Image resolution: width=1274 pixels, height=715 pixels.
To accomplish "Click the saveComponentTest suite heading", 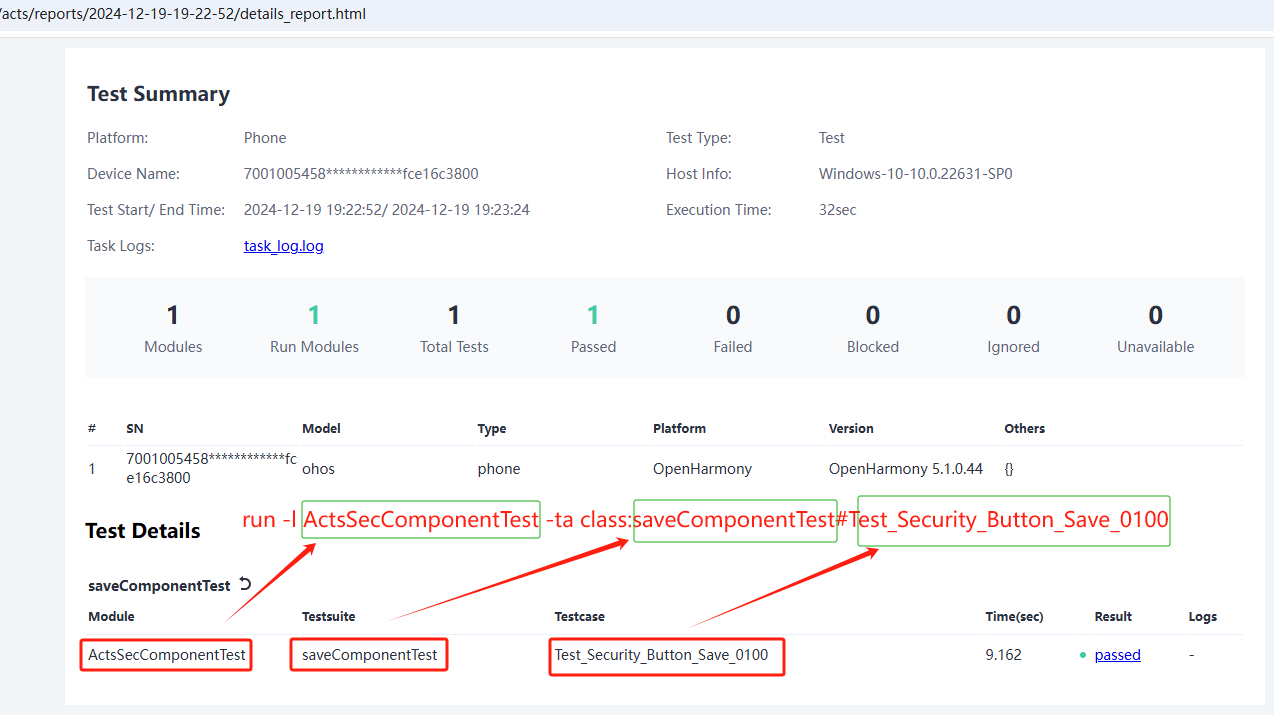I will pos(159,586).
